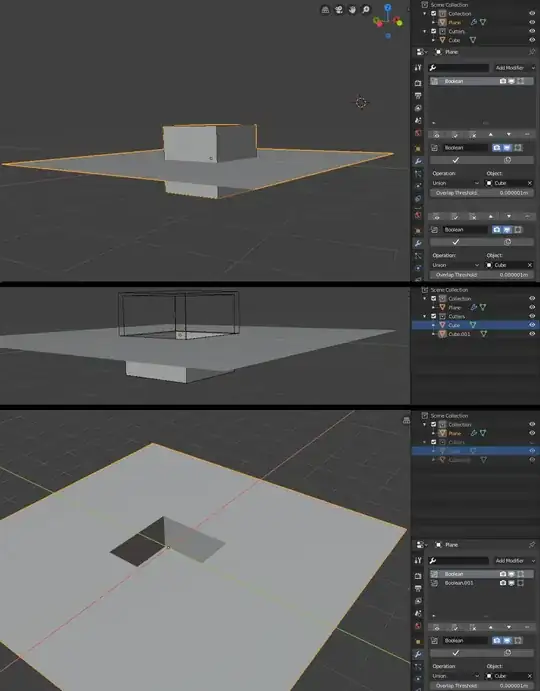The height and width of the screenshot is (691, 540).
Task: Open World tab beside the Boolean.001 modifier list
Action: point(418,626)
